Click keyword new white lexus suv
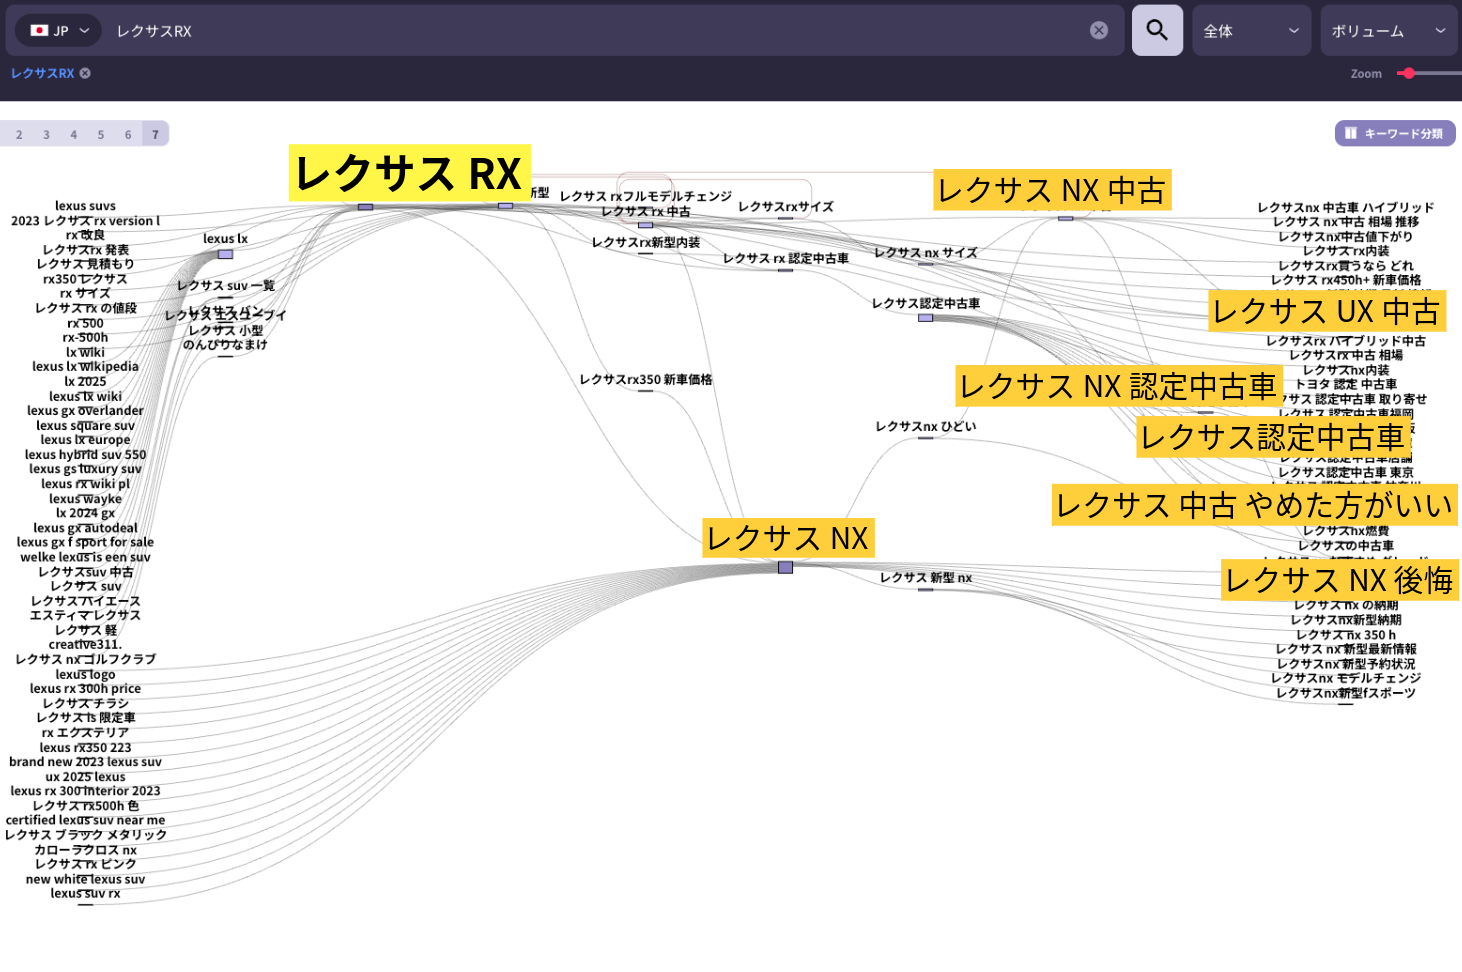This screenshot has width=1462, height=972. click(85, 880)
